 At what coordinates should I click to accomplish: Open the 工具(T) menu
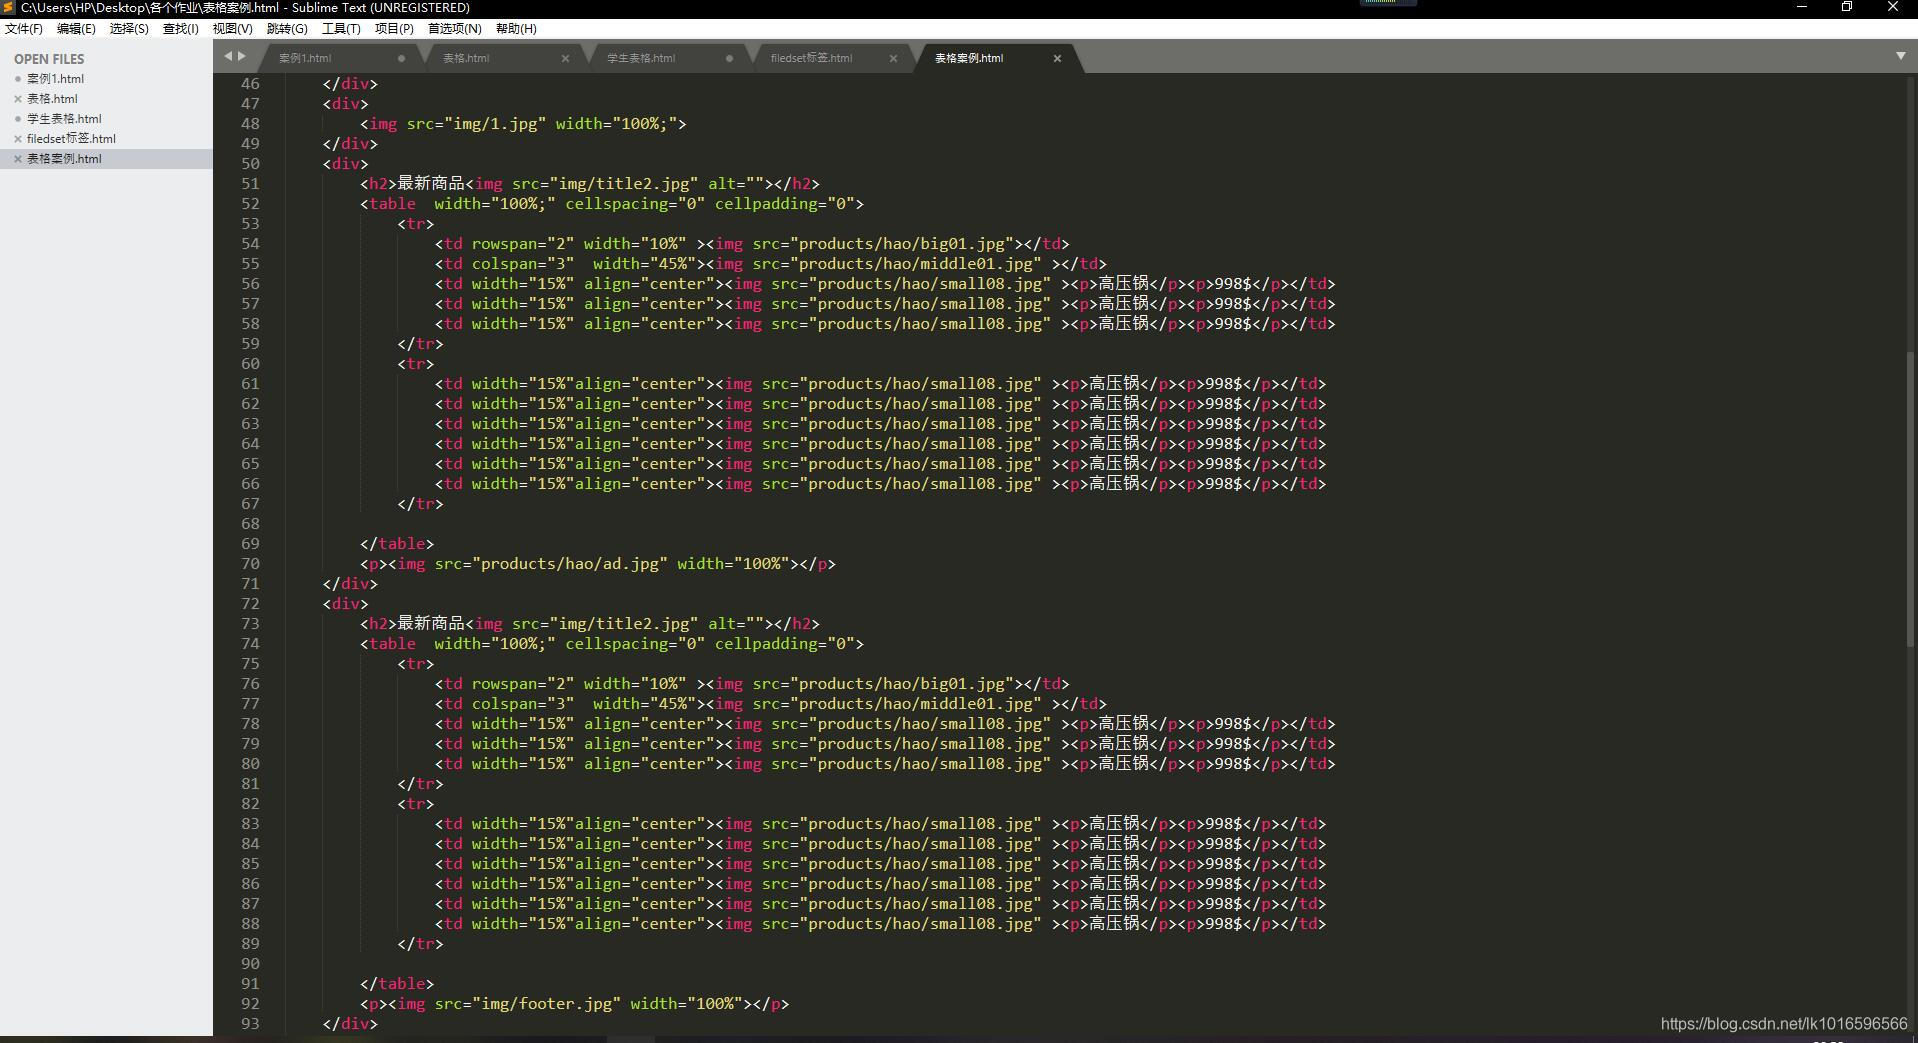tap(341, 28)
